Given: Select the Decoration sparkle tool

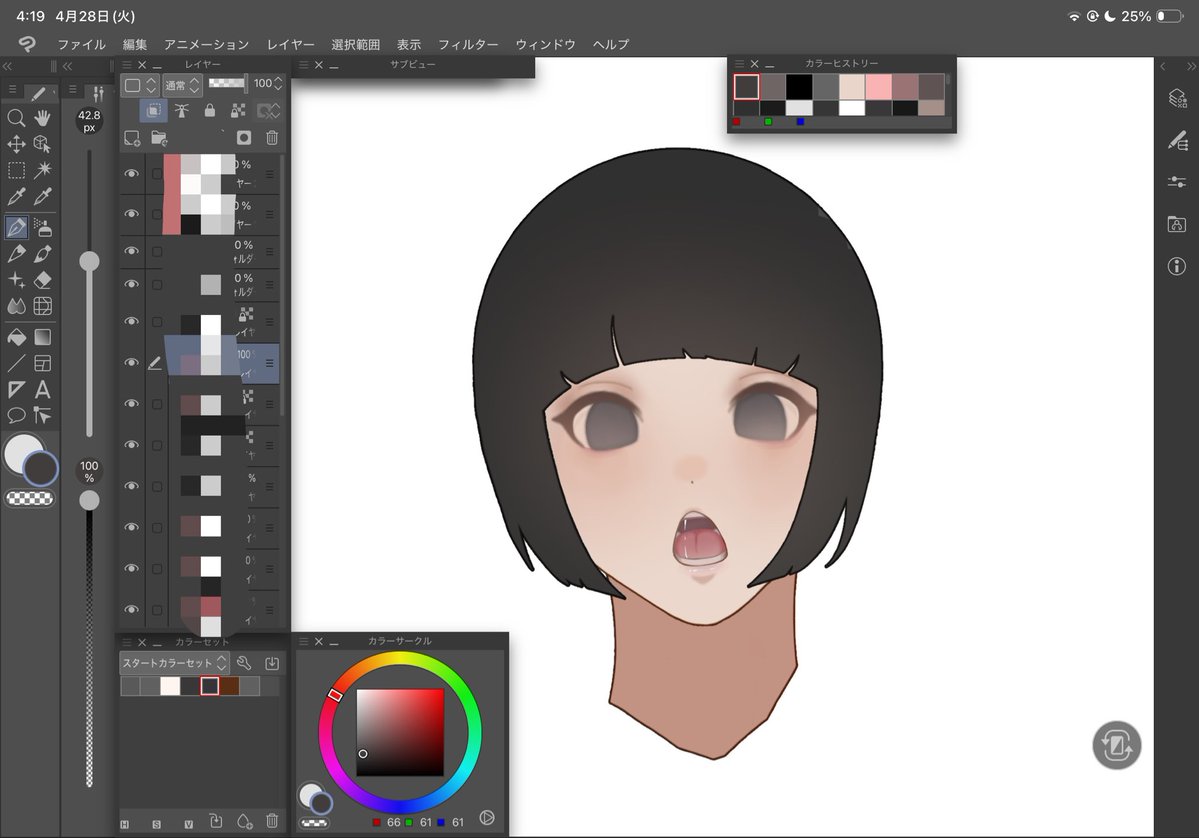Looking at the screenshot, I should 16,280.
